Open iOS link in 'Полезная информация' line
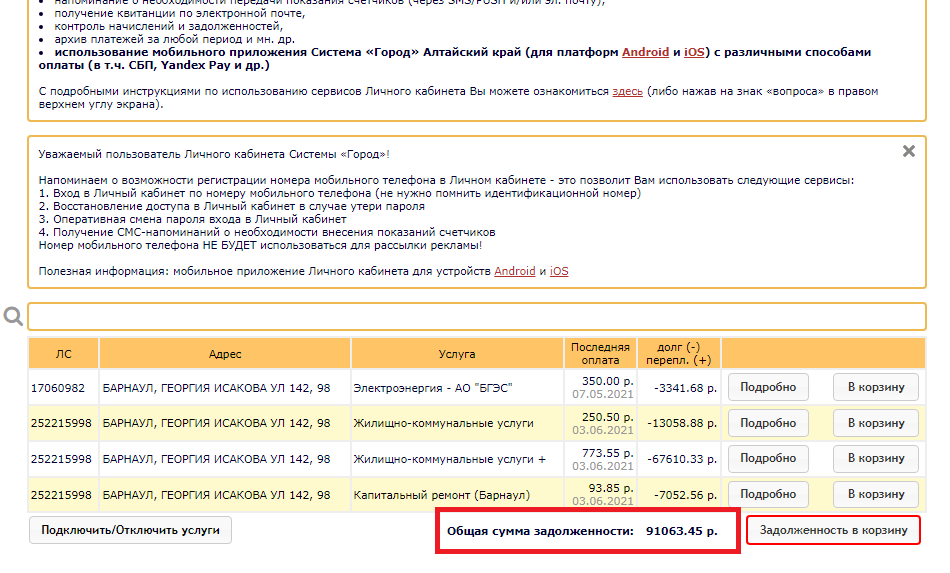 click(559, 271)
